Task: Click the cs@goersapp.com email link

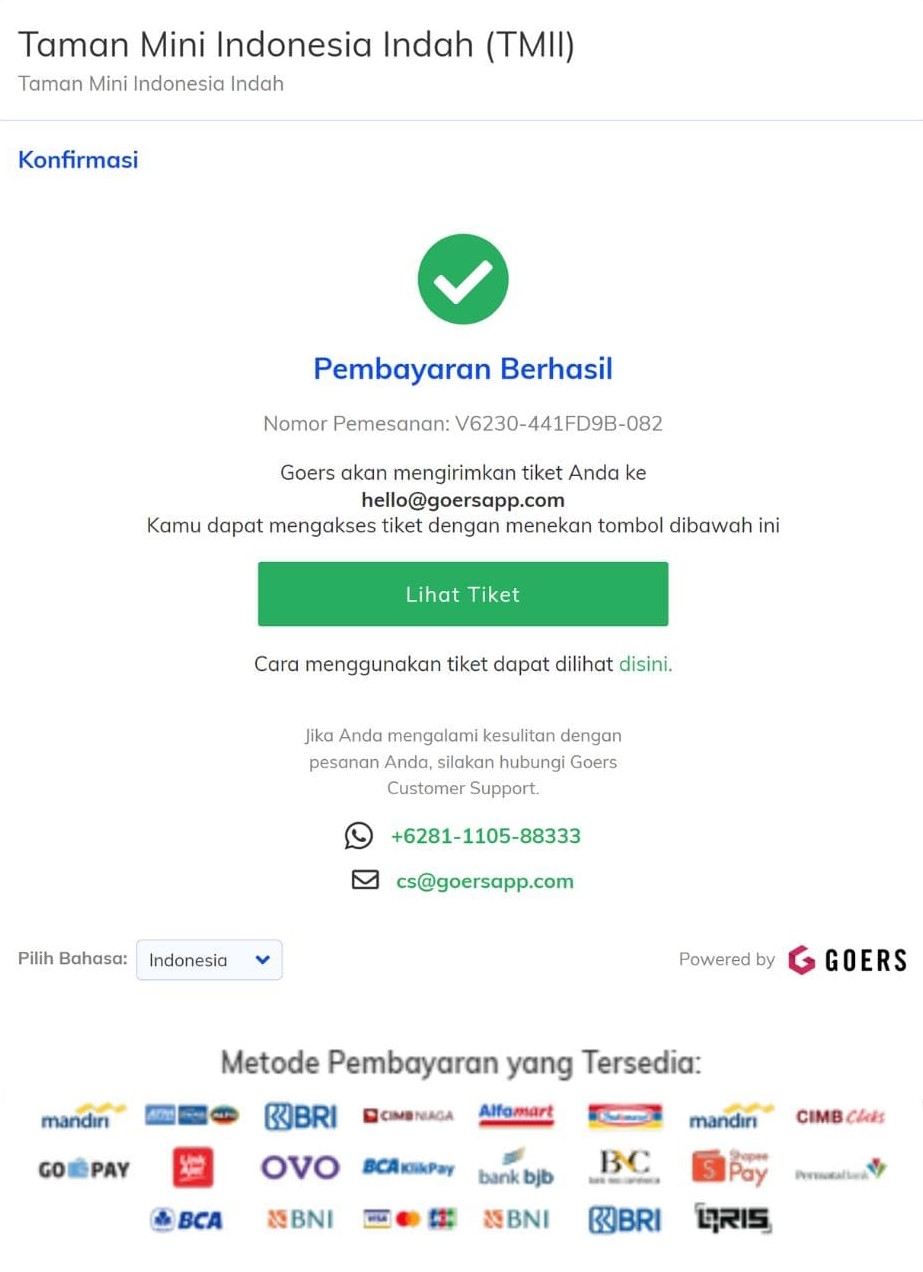Action: (484, 881)
